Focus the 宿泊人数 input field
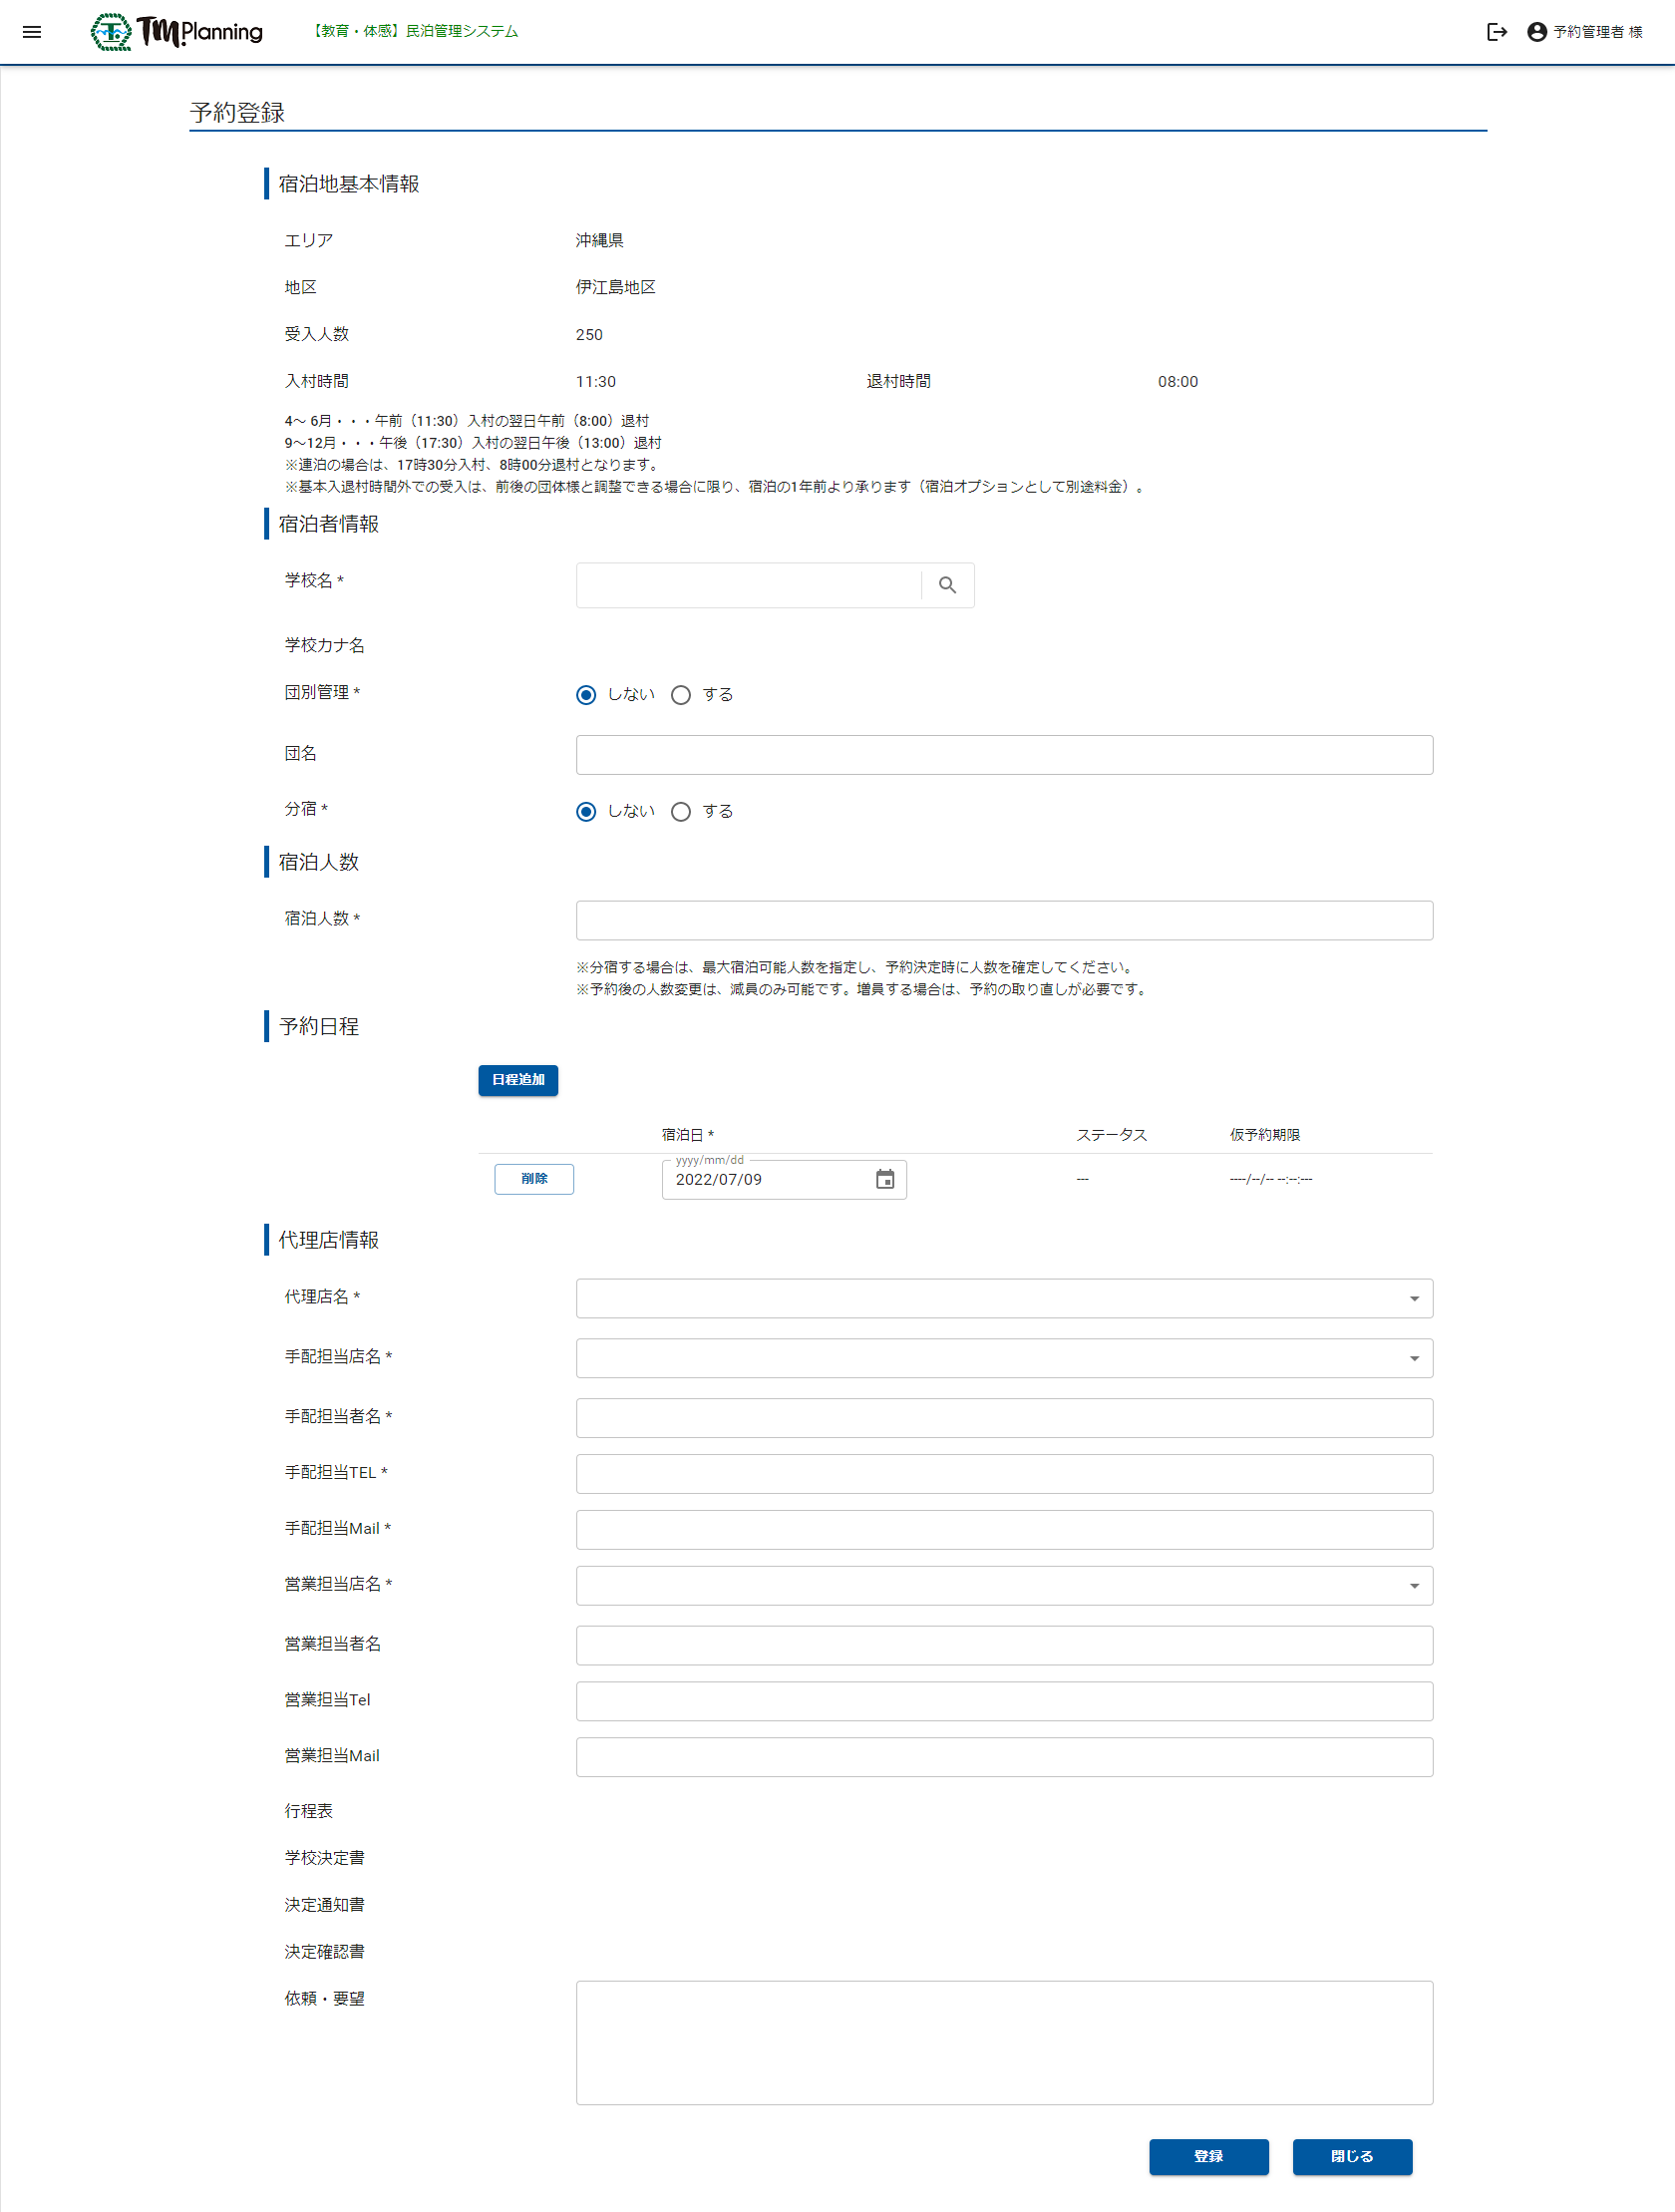This screenshot has width=1675, height=2212. pyautogui.click(x=1004, y=920)
